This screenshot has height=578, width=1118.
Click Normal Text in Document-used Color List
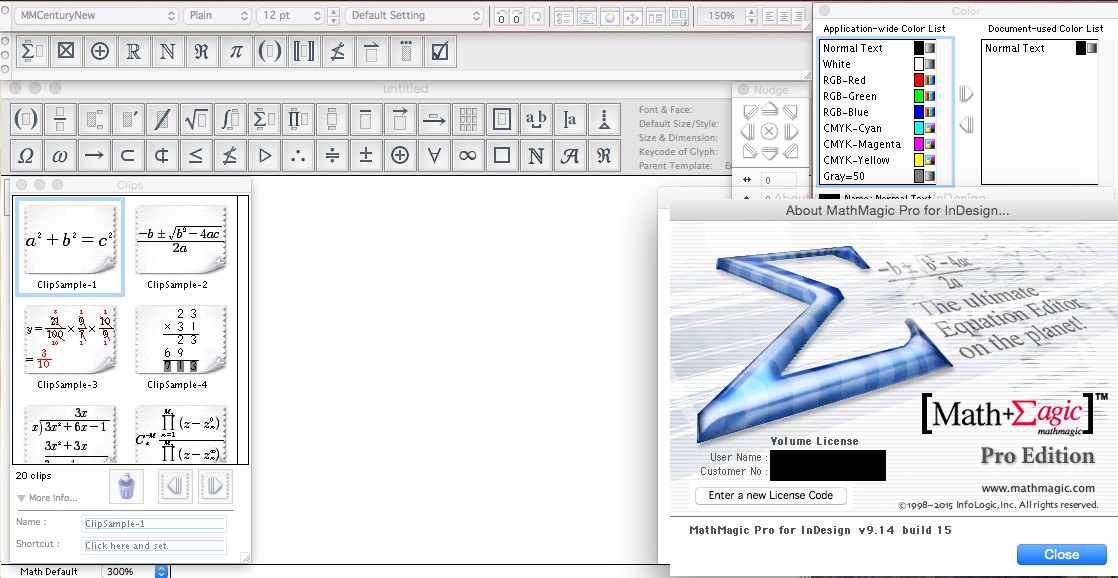pyautogui.click(x=1015, y=48)
